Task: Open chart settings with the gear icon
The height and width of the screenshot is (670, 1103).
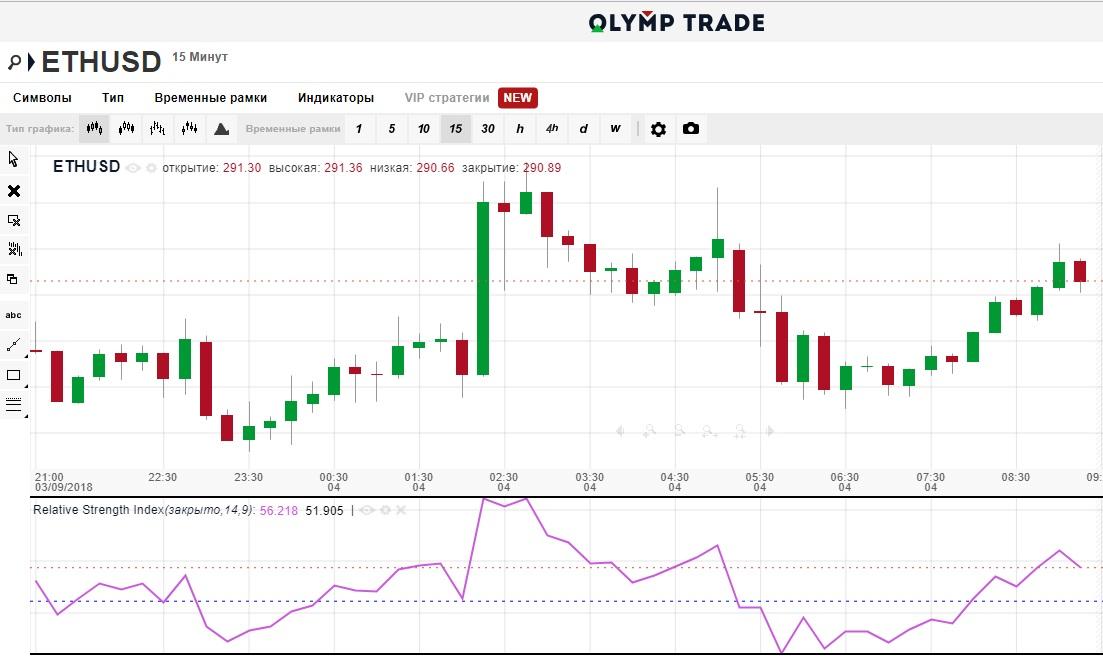Action: coord(658,129)
